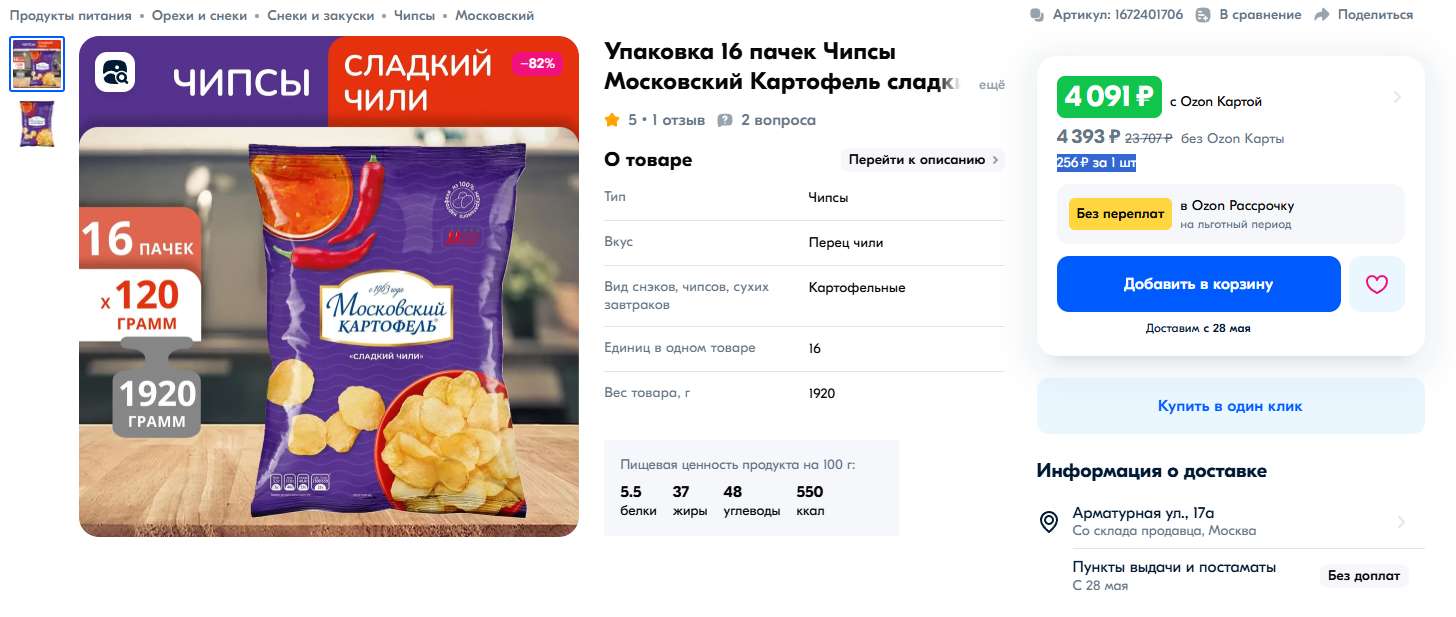Open delivery address chevron for Арматурная ул.

tap(1401, 522)
